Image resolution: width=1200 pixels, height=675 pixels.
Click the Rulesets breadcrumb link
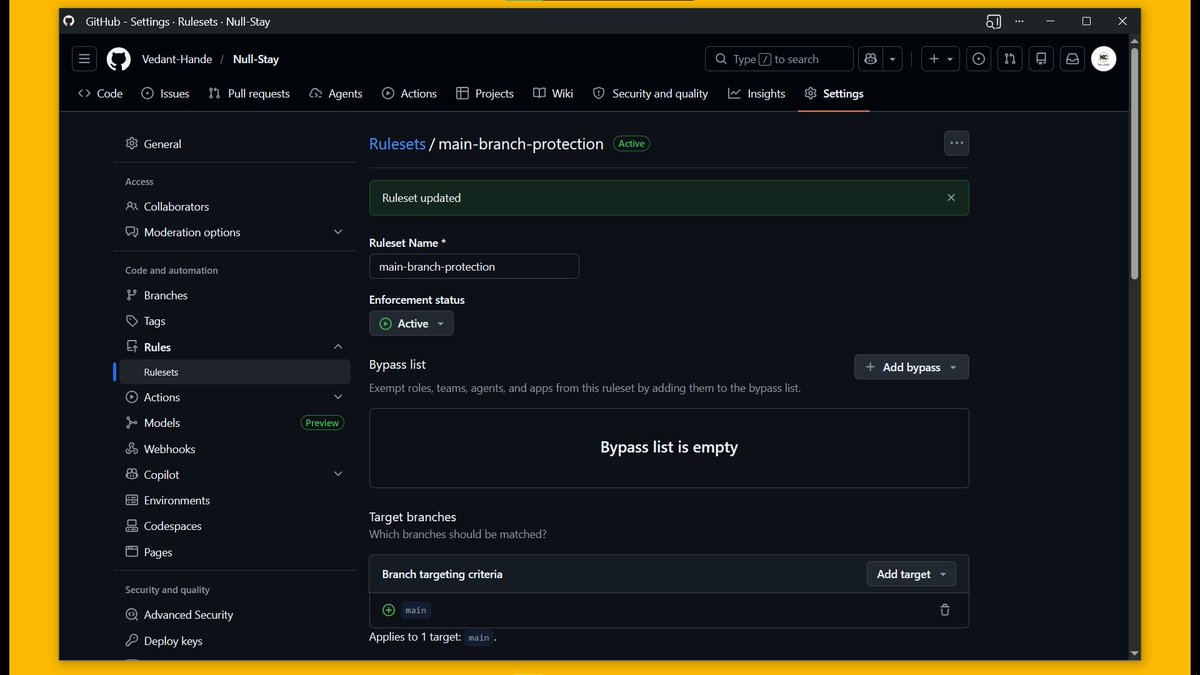397,144
